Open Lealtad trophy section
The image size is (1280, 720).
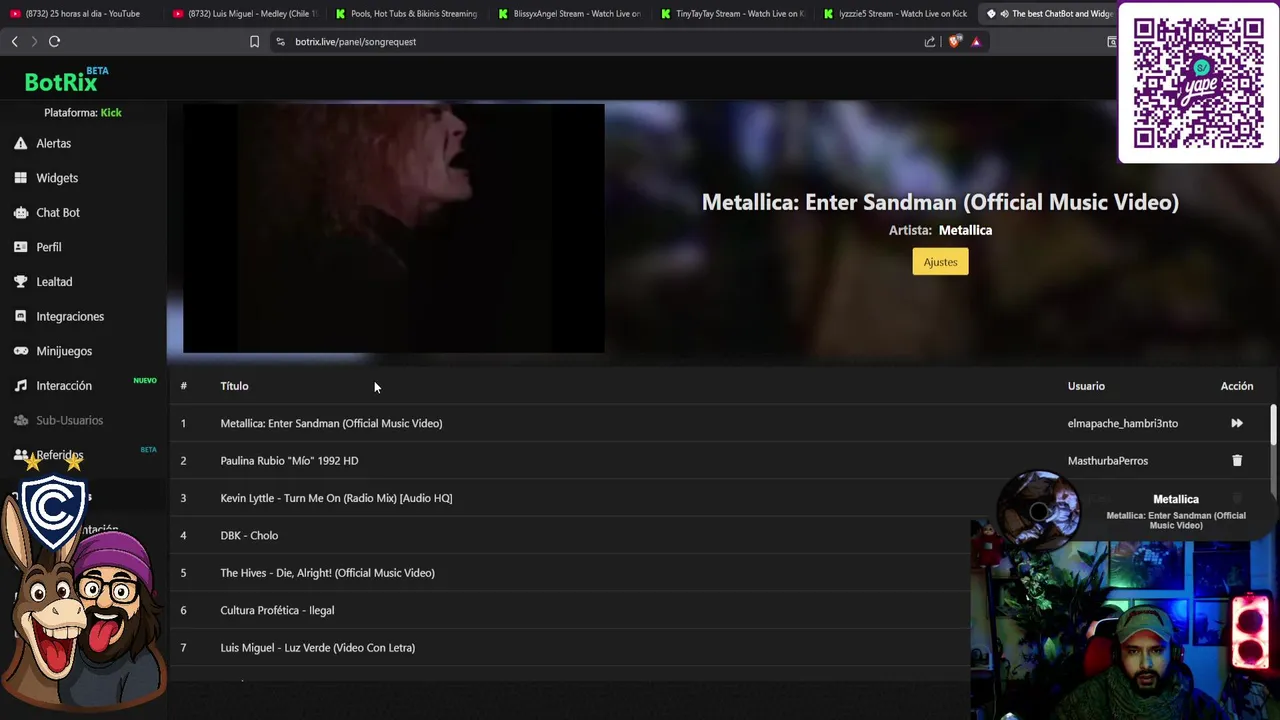pos(54,282)
